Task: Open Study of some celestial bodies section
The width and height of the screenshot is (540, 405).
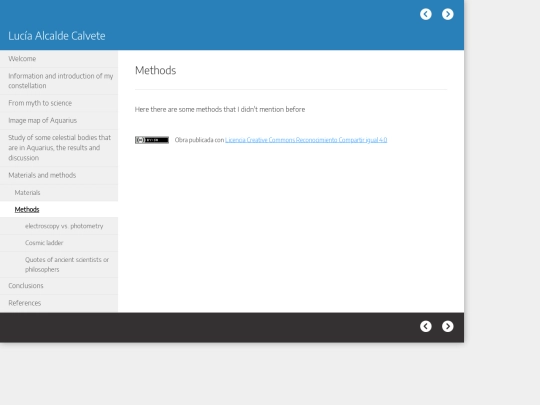Action: click(x=59, y=148)
